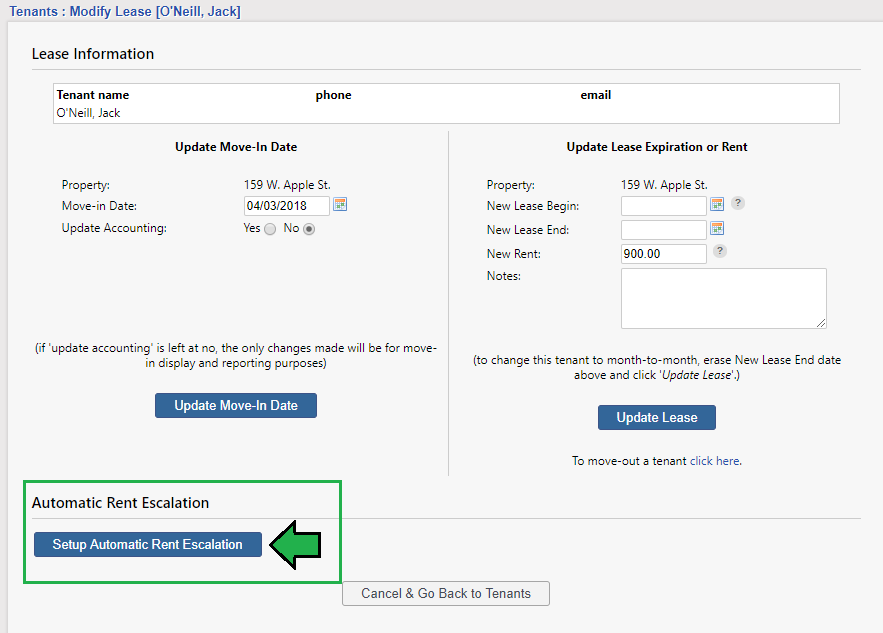This screenshot has width=883, height=633.
Task: Click inside the Notes text area
Action: pos(723,297)
